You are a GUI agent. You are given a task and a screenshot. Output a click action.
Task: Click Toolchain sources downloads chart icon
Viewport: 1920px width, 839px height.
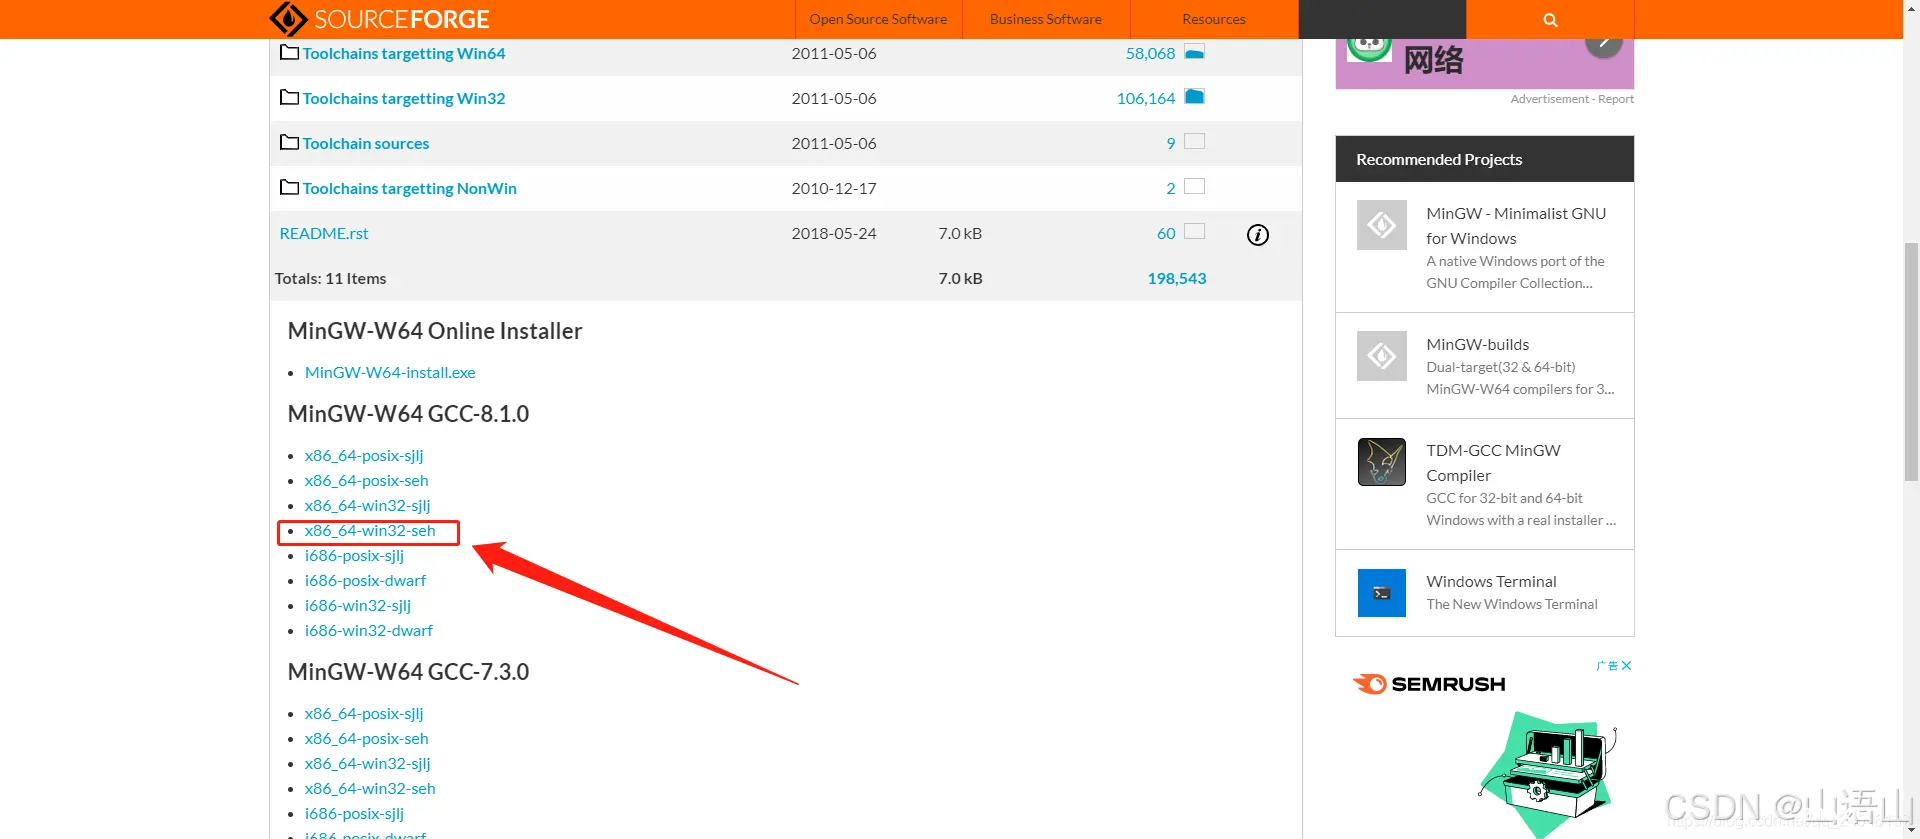coord(1194,141)
